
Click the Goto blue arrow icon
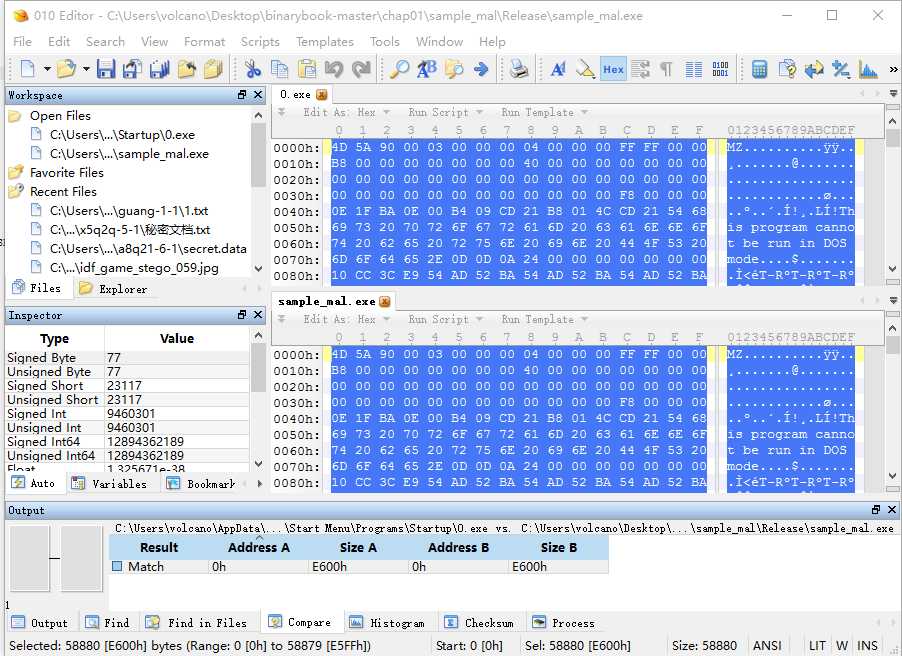tap(481, 70)
